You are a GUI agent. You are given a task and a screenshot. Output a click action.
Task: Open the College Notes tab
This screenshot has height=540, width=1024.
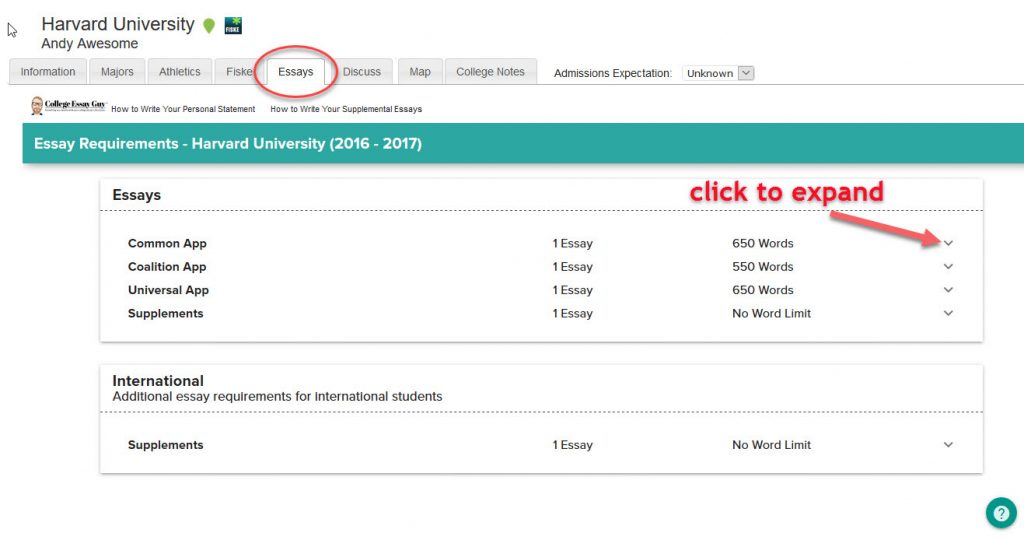490,72
